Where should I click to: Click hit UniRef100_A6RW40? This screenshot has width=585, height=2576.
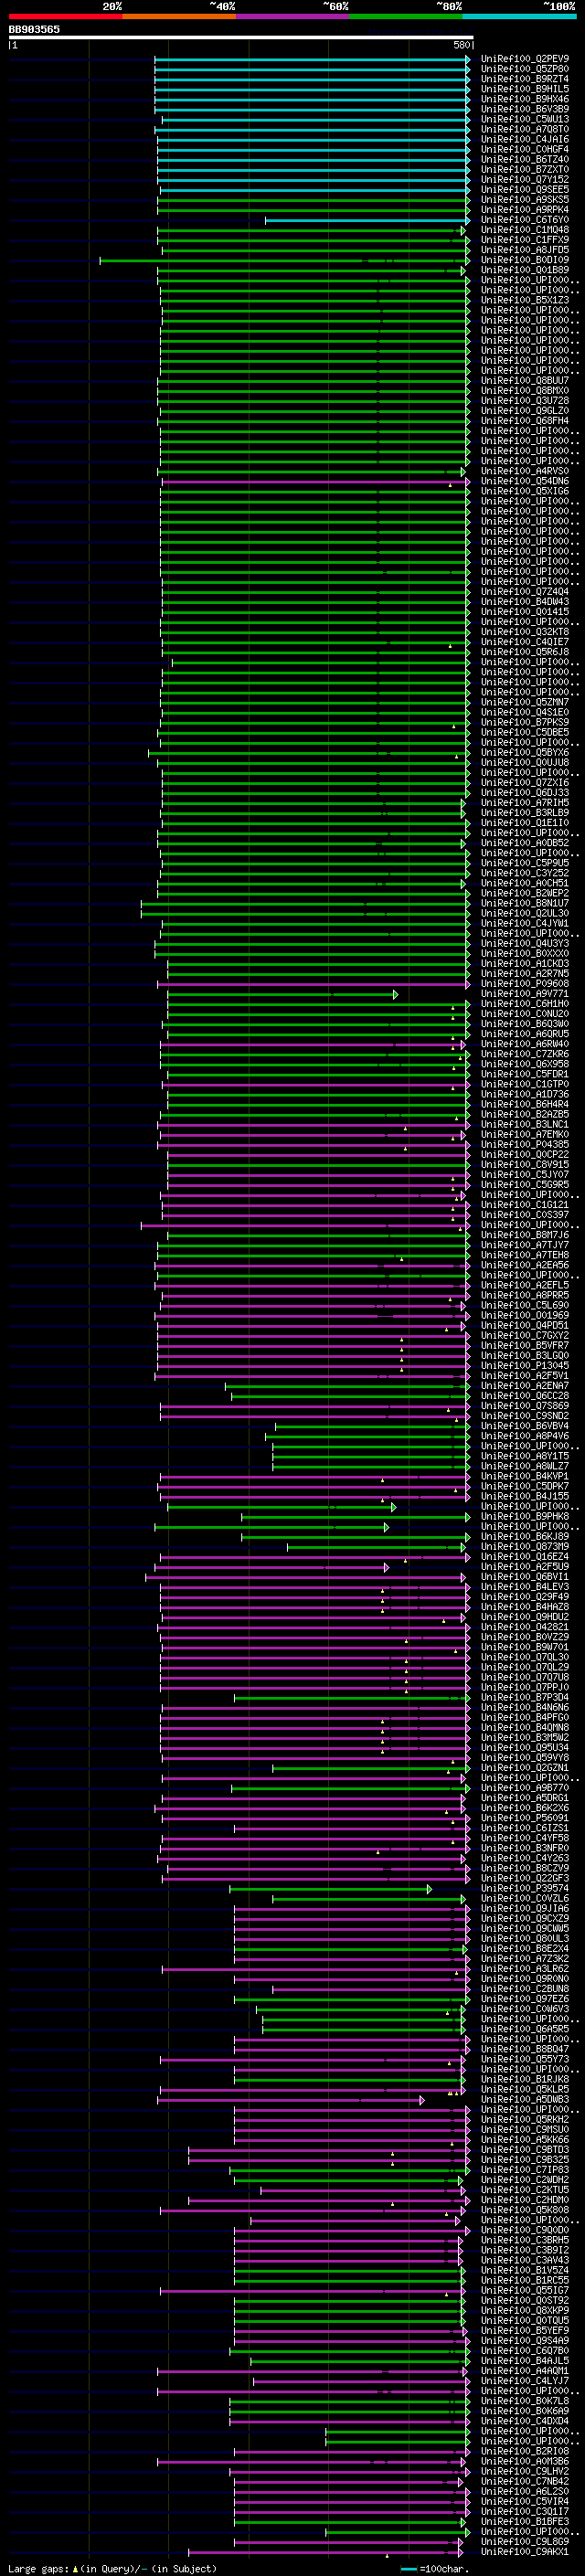525,1044
